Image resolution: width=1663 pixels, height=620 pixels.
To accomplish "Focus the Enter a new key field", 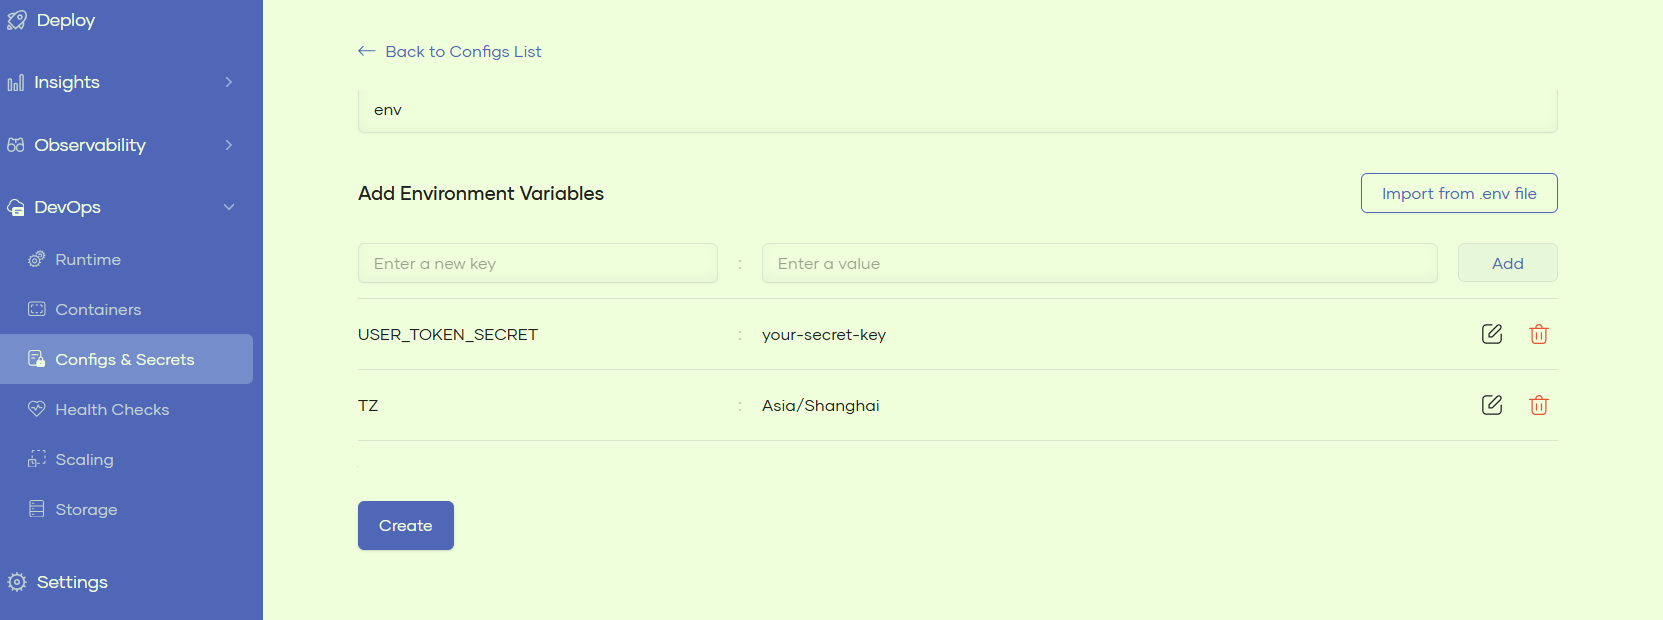I will point(537,263).
